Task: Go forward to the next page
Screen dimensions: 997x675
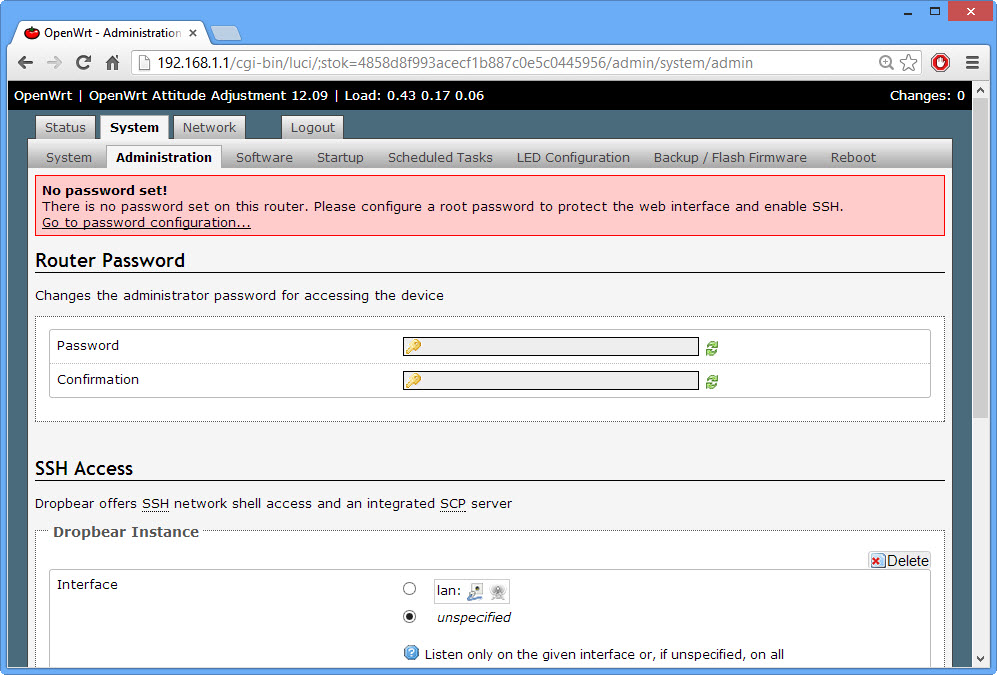Action: (x=55, y=62)
